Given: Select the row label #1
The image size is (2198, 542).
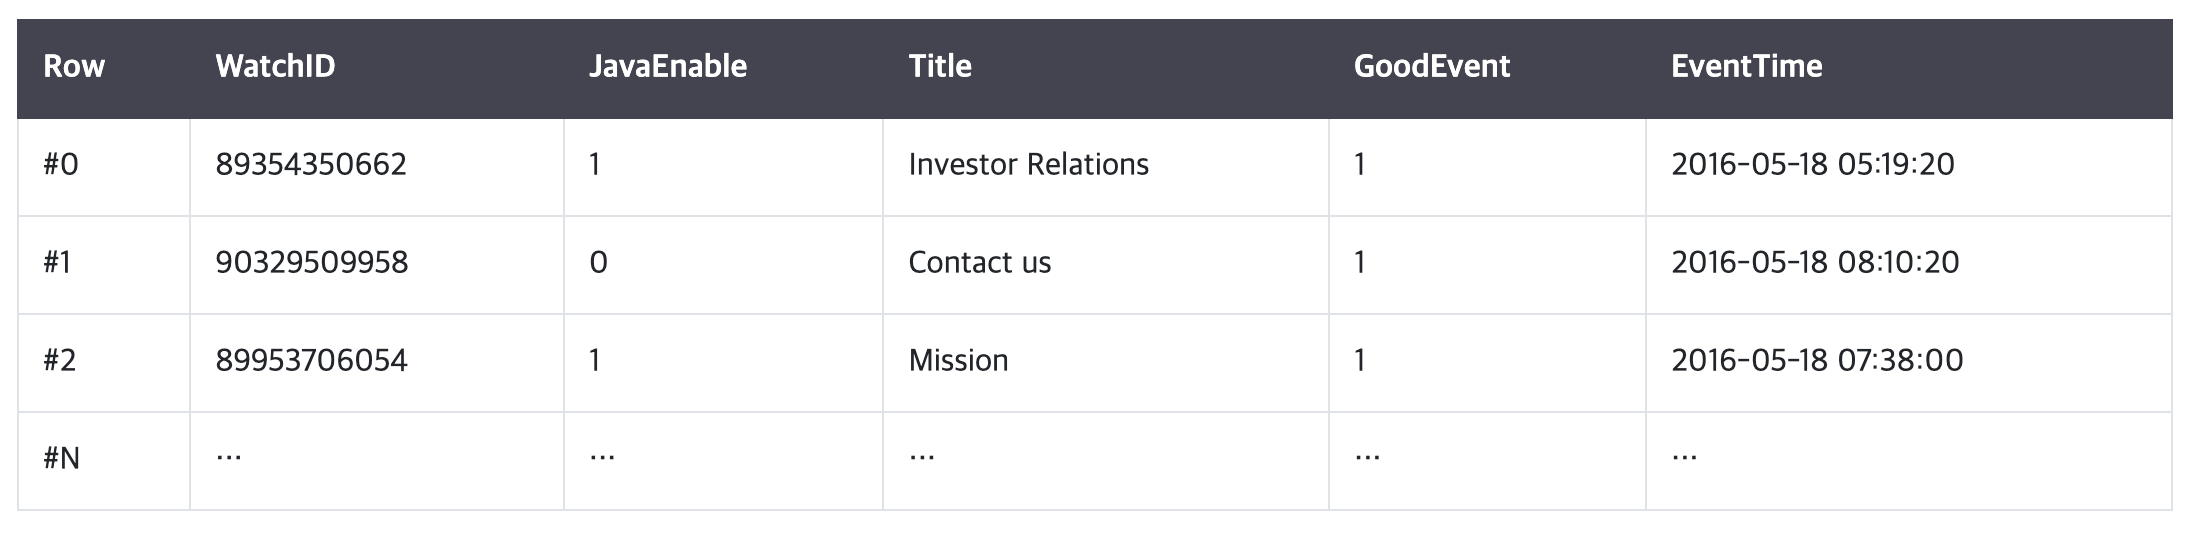Looking at the screenshot, I should [58, 263].
